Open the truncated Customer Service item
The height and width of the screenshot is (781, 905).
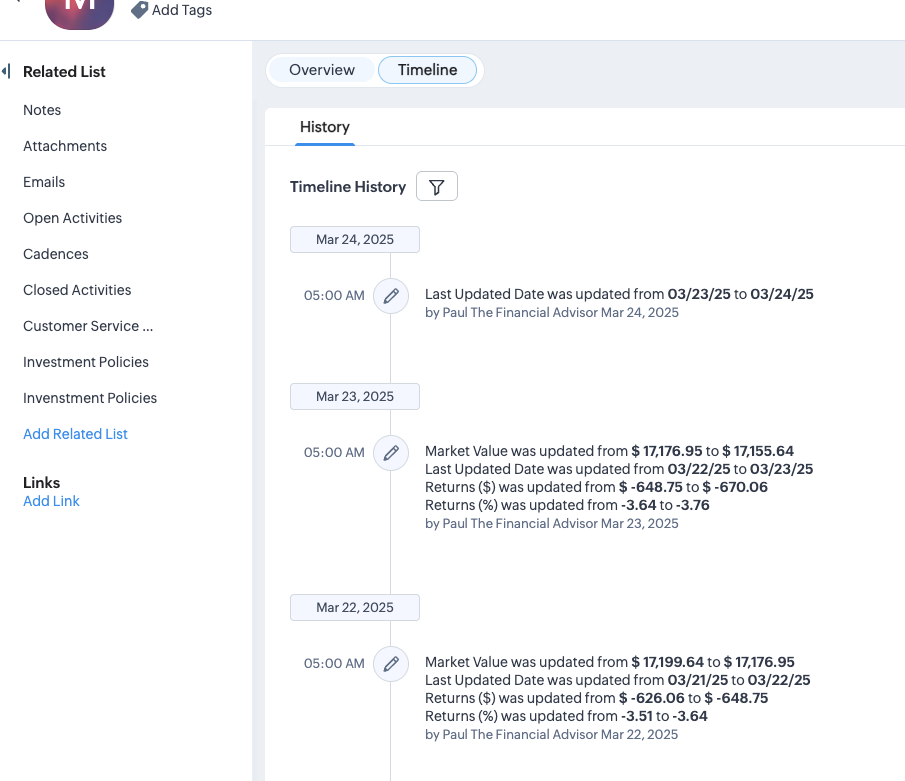[x=88, y=326]
